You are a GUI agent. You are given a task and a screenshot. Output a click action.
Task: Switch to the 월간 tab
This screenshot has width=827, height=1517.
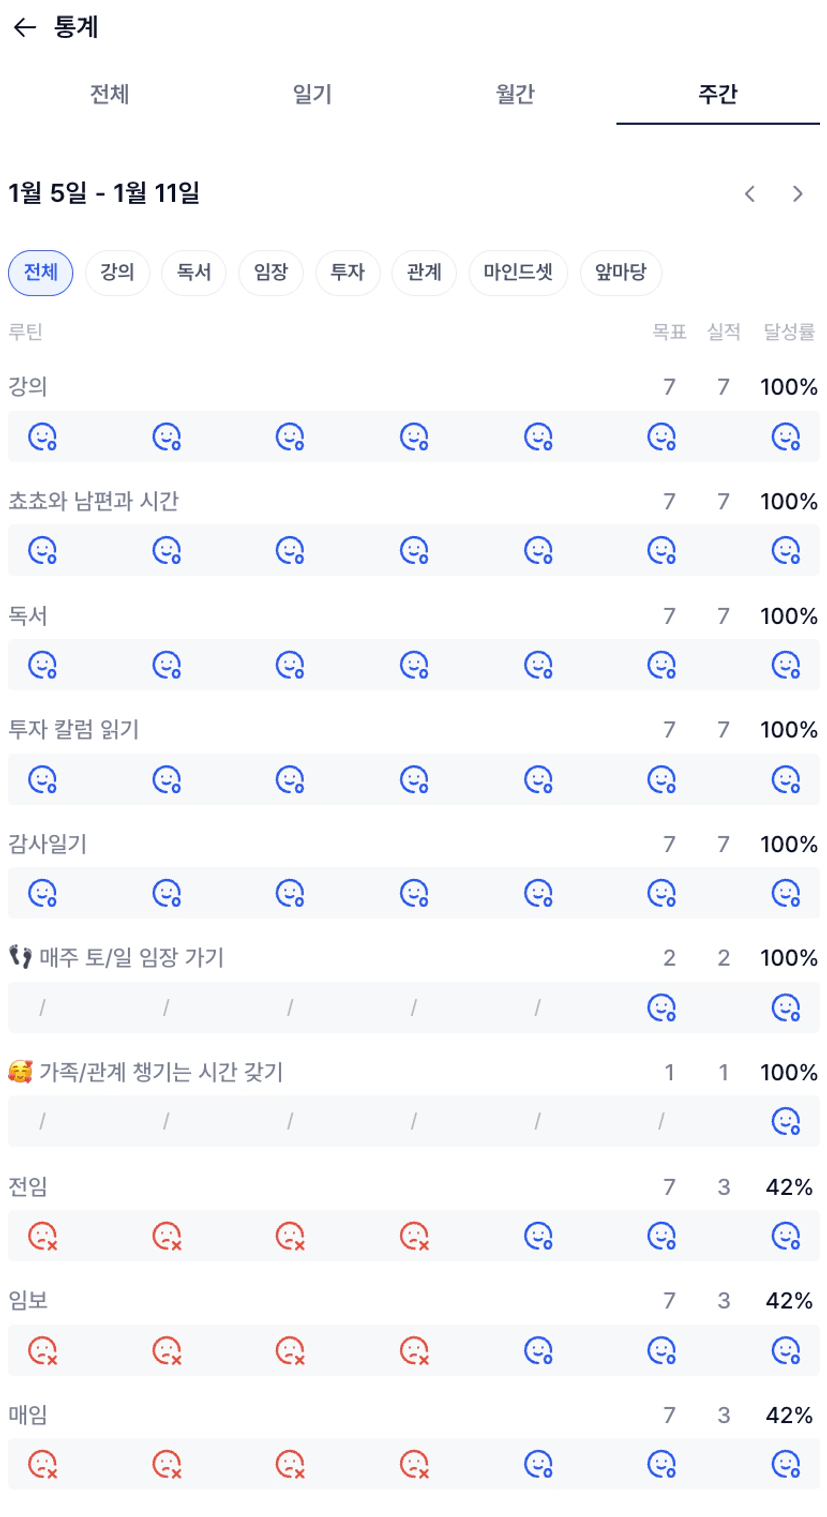pos(515,95)
